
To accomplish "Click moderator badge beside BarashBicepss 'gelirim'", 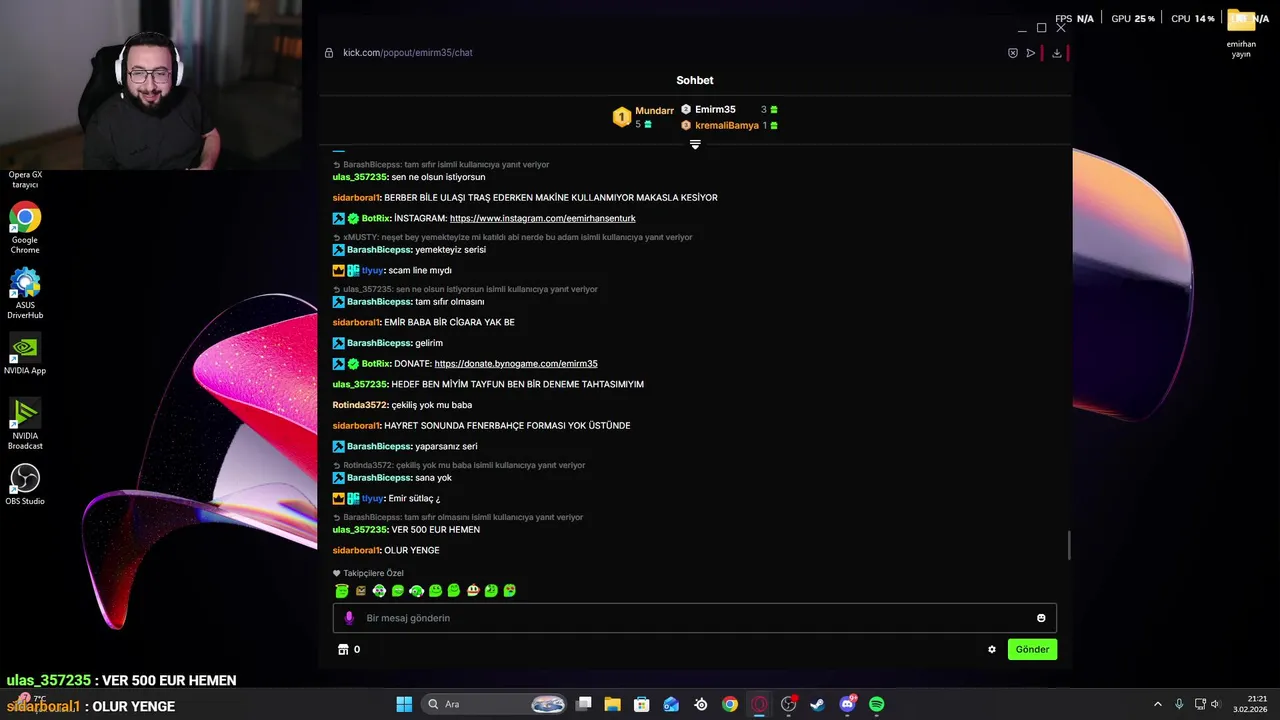I will pyautogui.click(x=339, y=343).
